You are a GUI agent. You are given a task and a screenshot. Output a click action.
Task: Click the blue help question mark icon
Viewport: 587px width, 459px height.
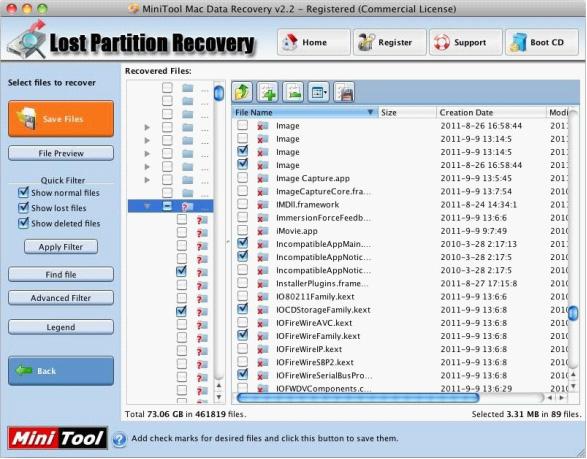119,439
